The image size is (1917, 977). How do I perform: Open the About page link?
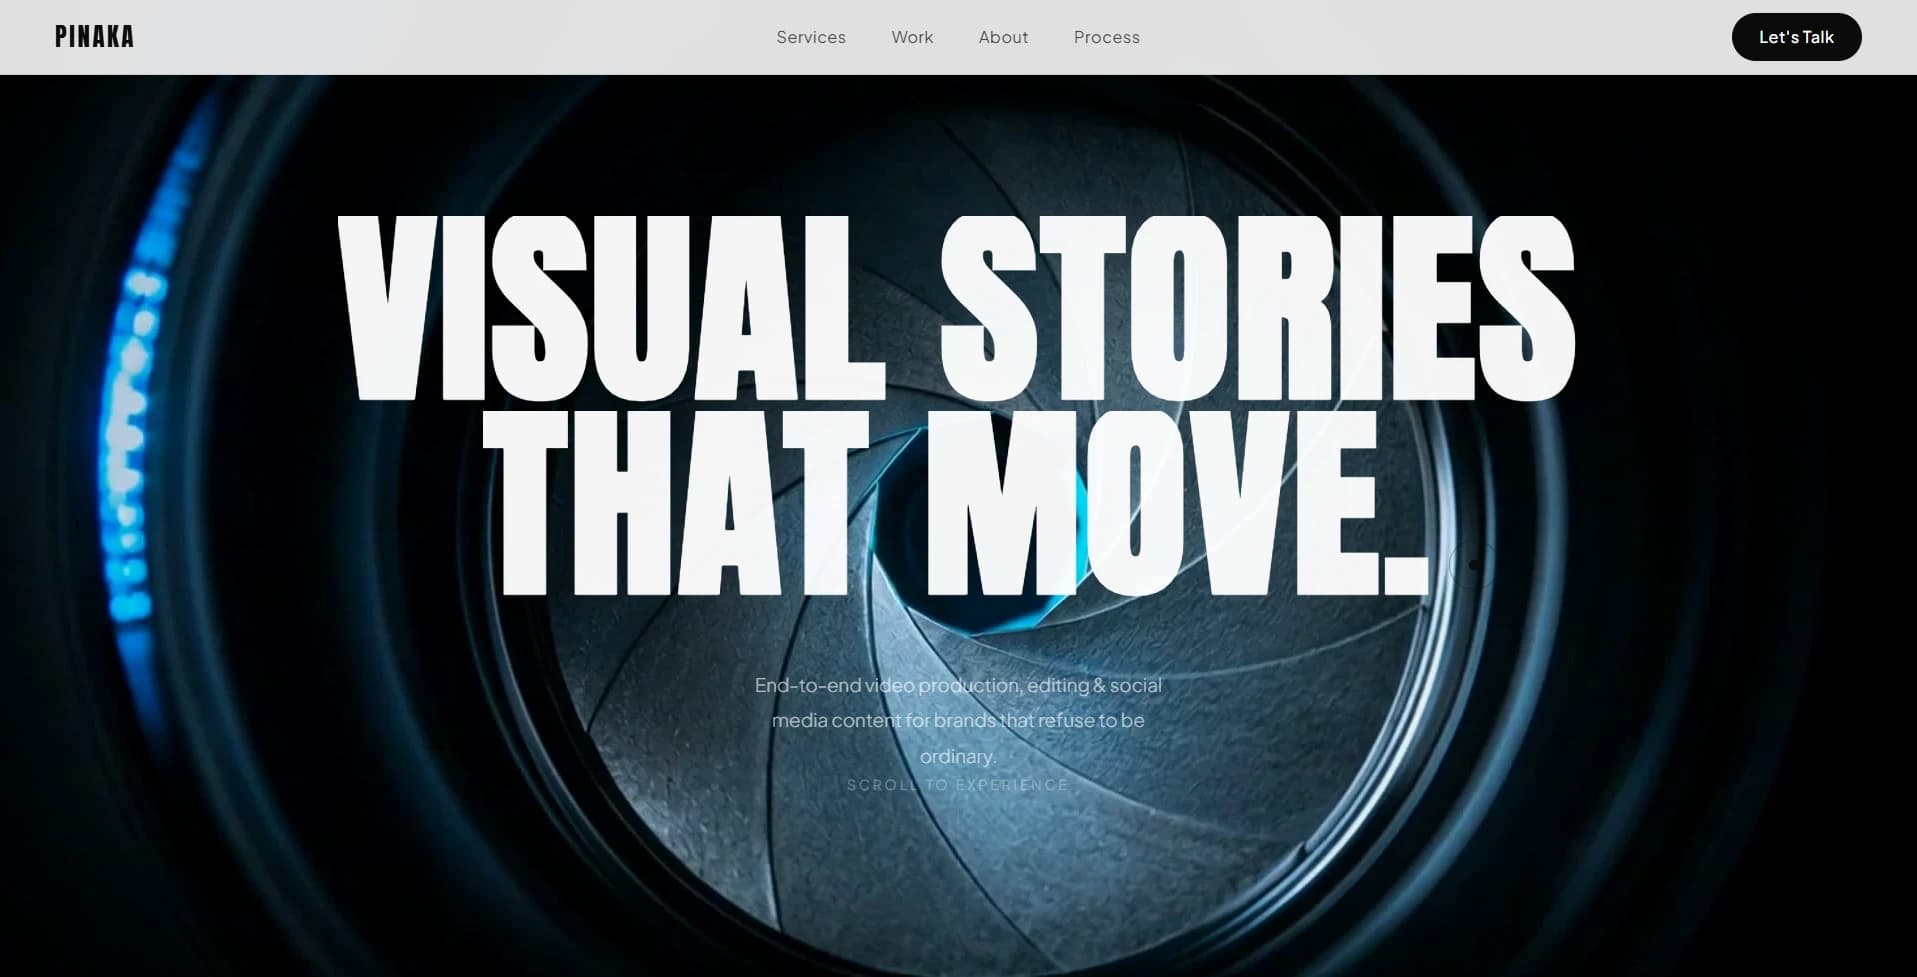1003,37
